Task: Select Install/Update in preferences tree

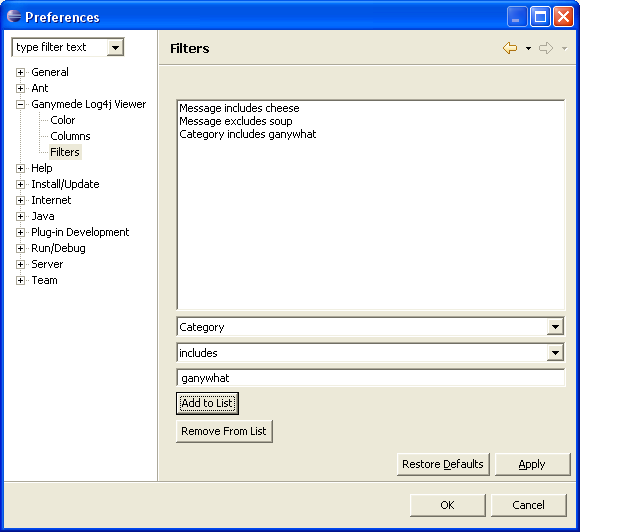Action: click(65, 184)
